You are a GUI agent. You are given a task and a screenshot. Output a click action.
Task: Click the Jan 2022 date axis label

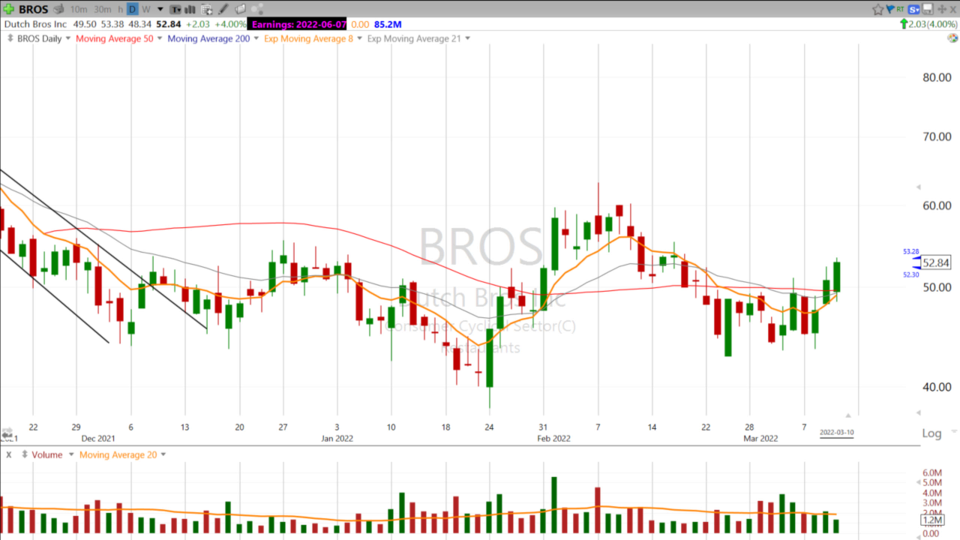pos(337,438)
